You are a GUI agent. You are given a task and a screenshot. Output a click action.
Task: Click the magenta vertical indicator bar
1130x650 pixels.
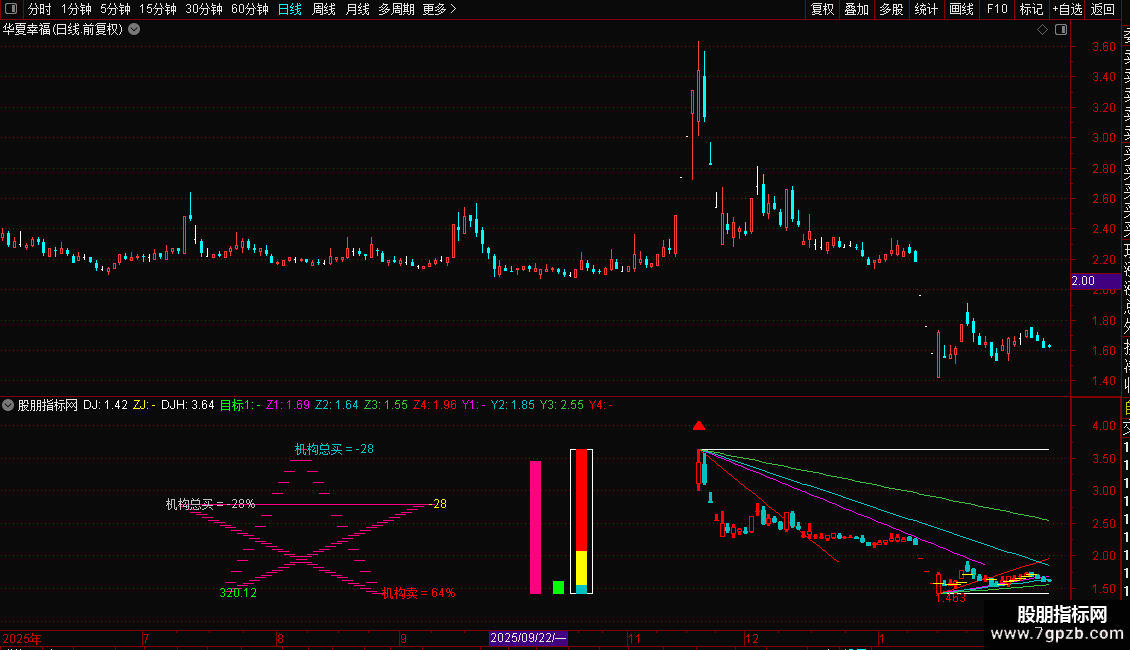click(x=535, y=527)
